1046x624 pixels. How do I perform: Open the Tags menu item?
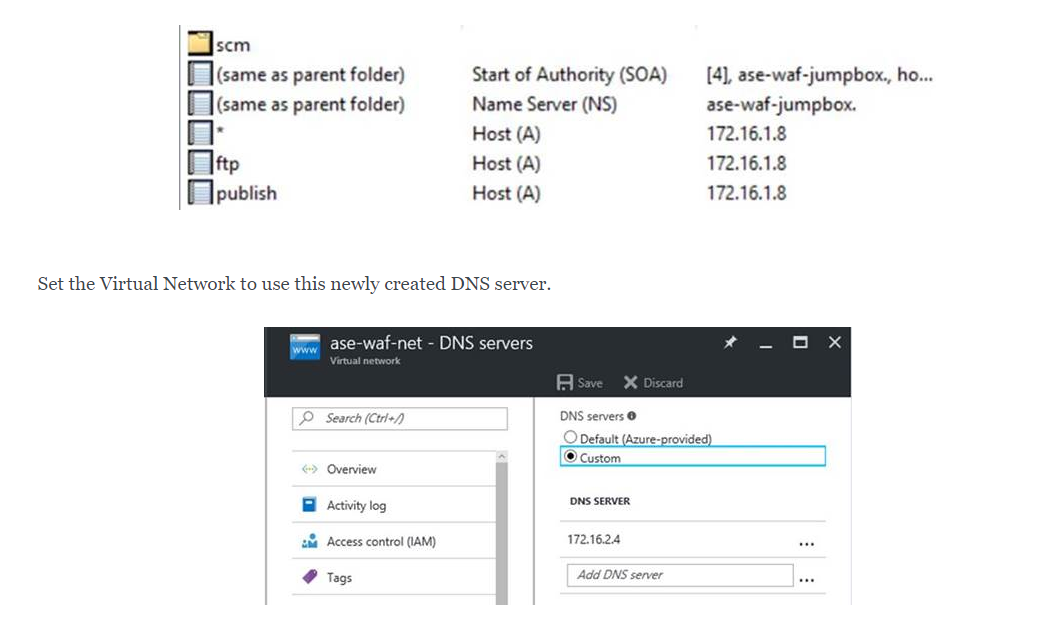(394, 577)
